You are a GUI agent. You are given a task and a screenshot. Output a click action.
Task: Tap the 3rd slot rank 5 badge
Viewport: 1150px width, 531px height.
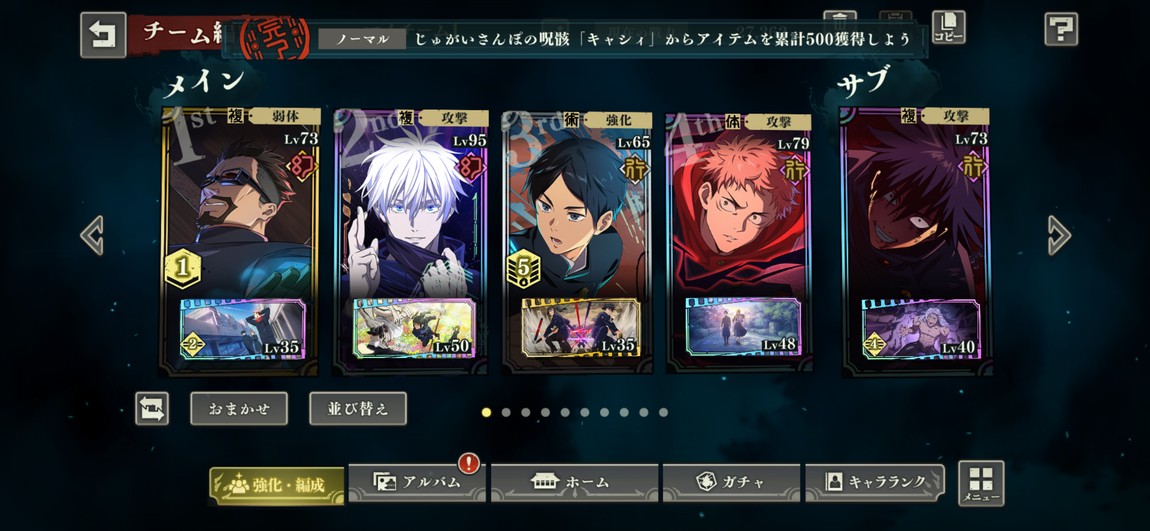524,268
